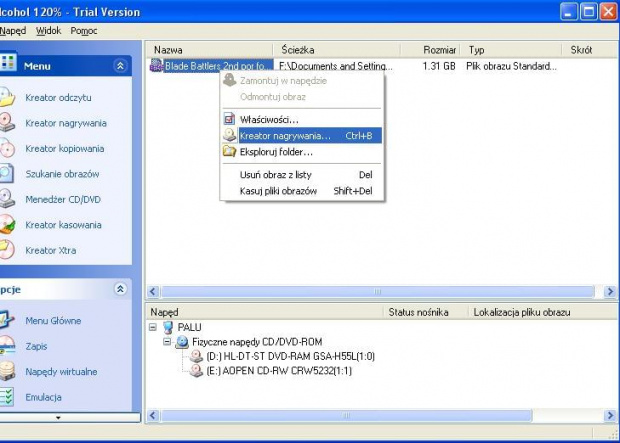Click image list scrollbar left arrow

point(153,292)
